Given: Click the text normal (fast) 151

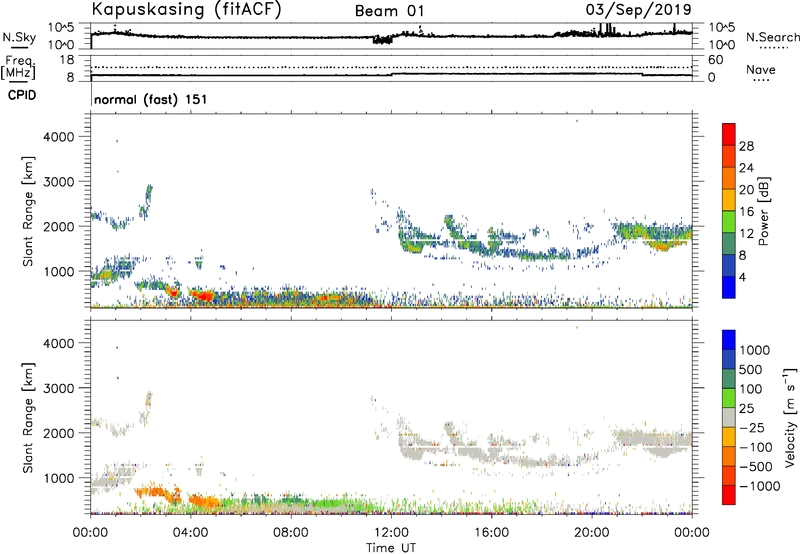Looking at the screenshot, I should pyautogui.click(x=151, y=99).
